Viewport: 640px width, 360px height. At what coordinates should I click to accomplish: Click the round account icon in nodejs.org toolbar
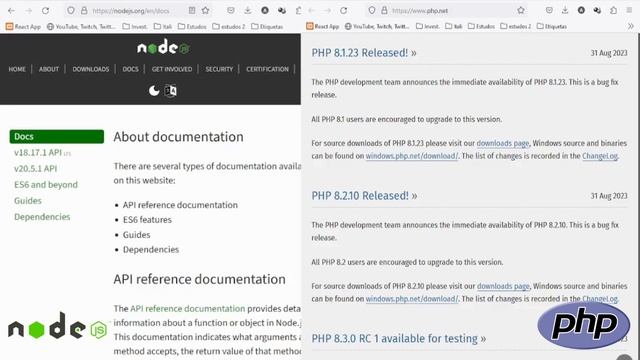(x=264, y=11)
